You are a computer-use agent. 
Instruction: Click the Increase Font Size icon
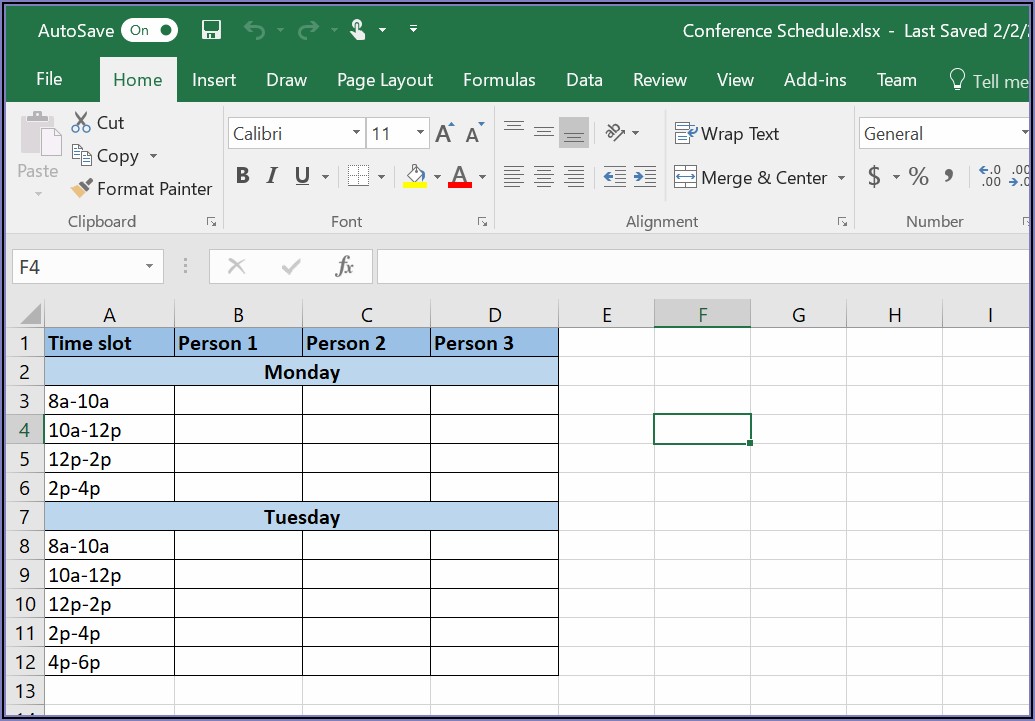(x=444, y=133)
